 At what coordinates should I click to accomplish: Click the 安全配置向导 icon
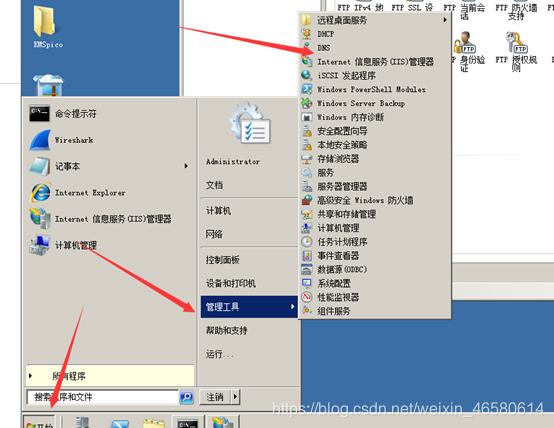pos(307,131)
